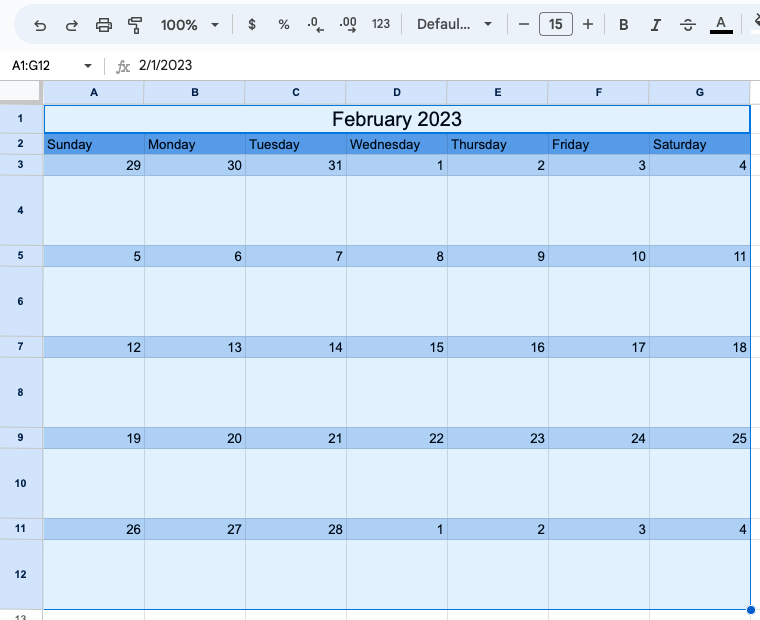Image resolution: width=760 pixels, height=620 pixels.
Task: Click the cell with date 19
Action: [x=94, y=438]
